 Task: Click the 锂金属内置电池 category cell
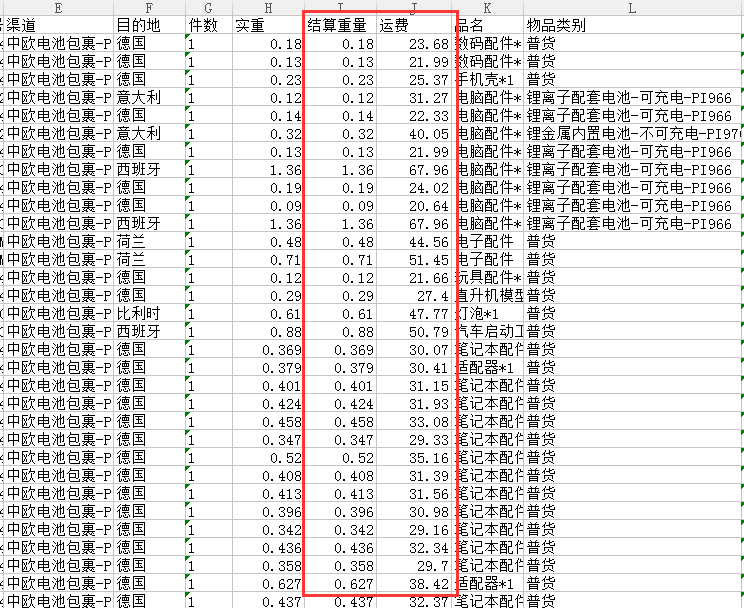click(634, 134)
